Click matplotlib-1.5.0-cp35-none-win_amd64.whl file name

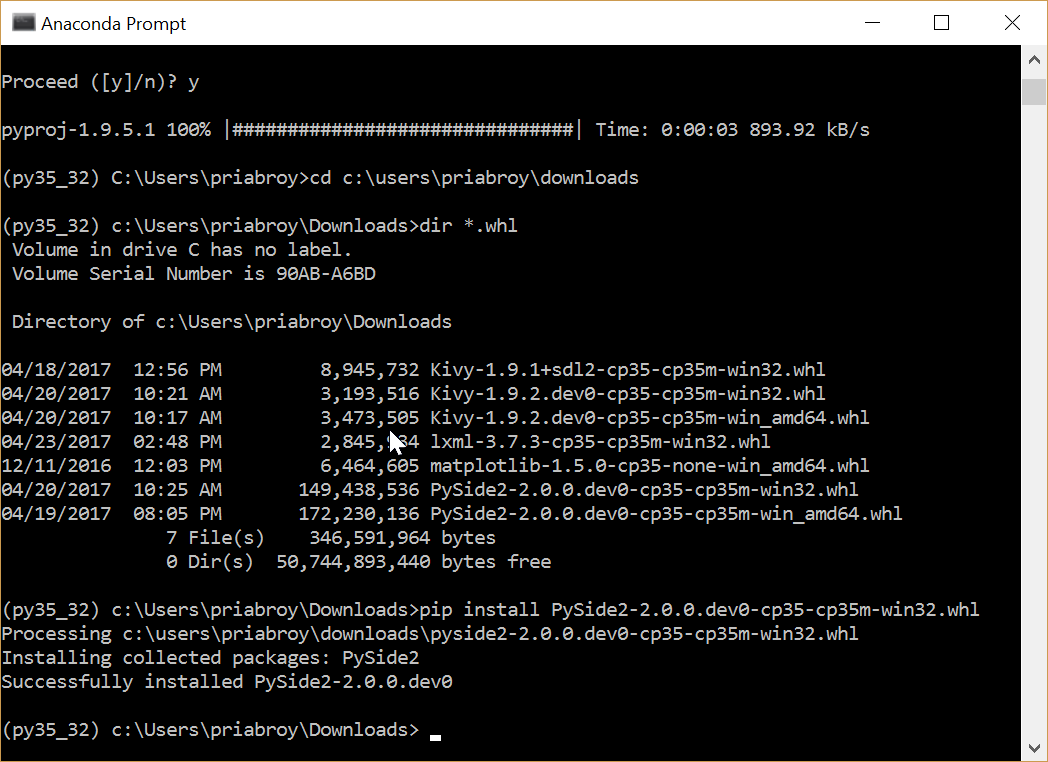pyautogui.click(x=650, y=466)
